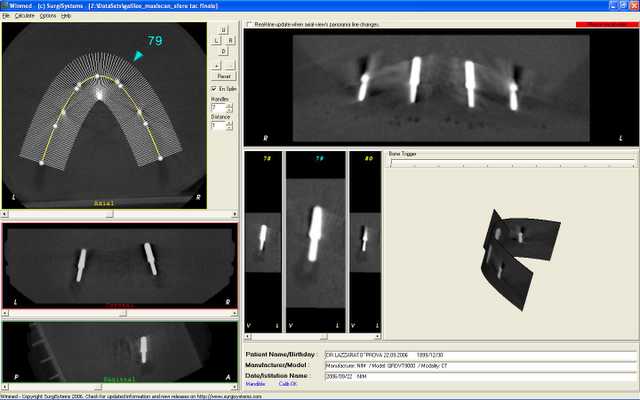The width and height of the screenshot is (640, 400).
Task: Click the Reset button
Action: point(223,76)
